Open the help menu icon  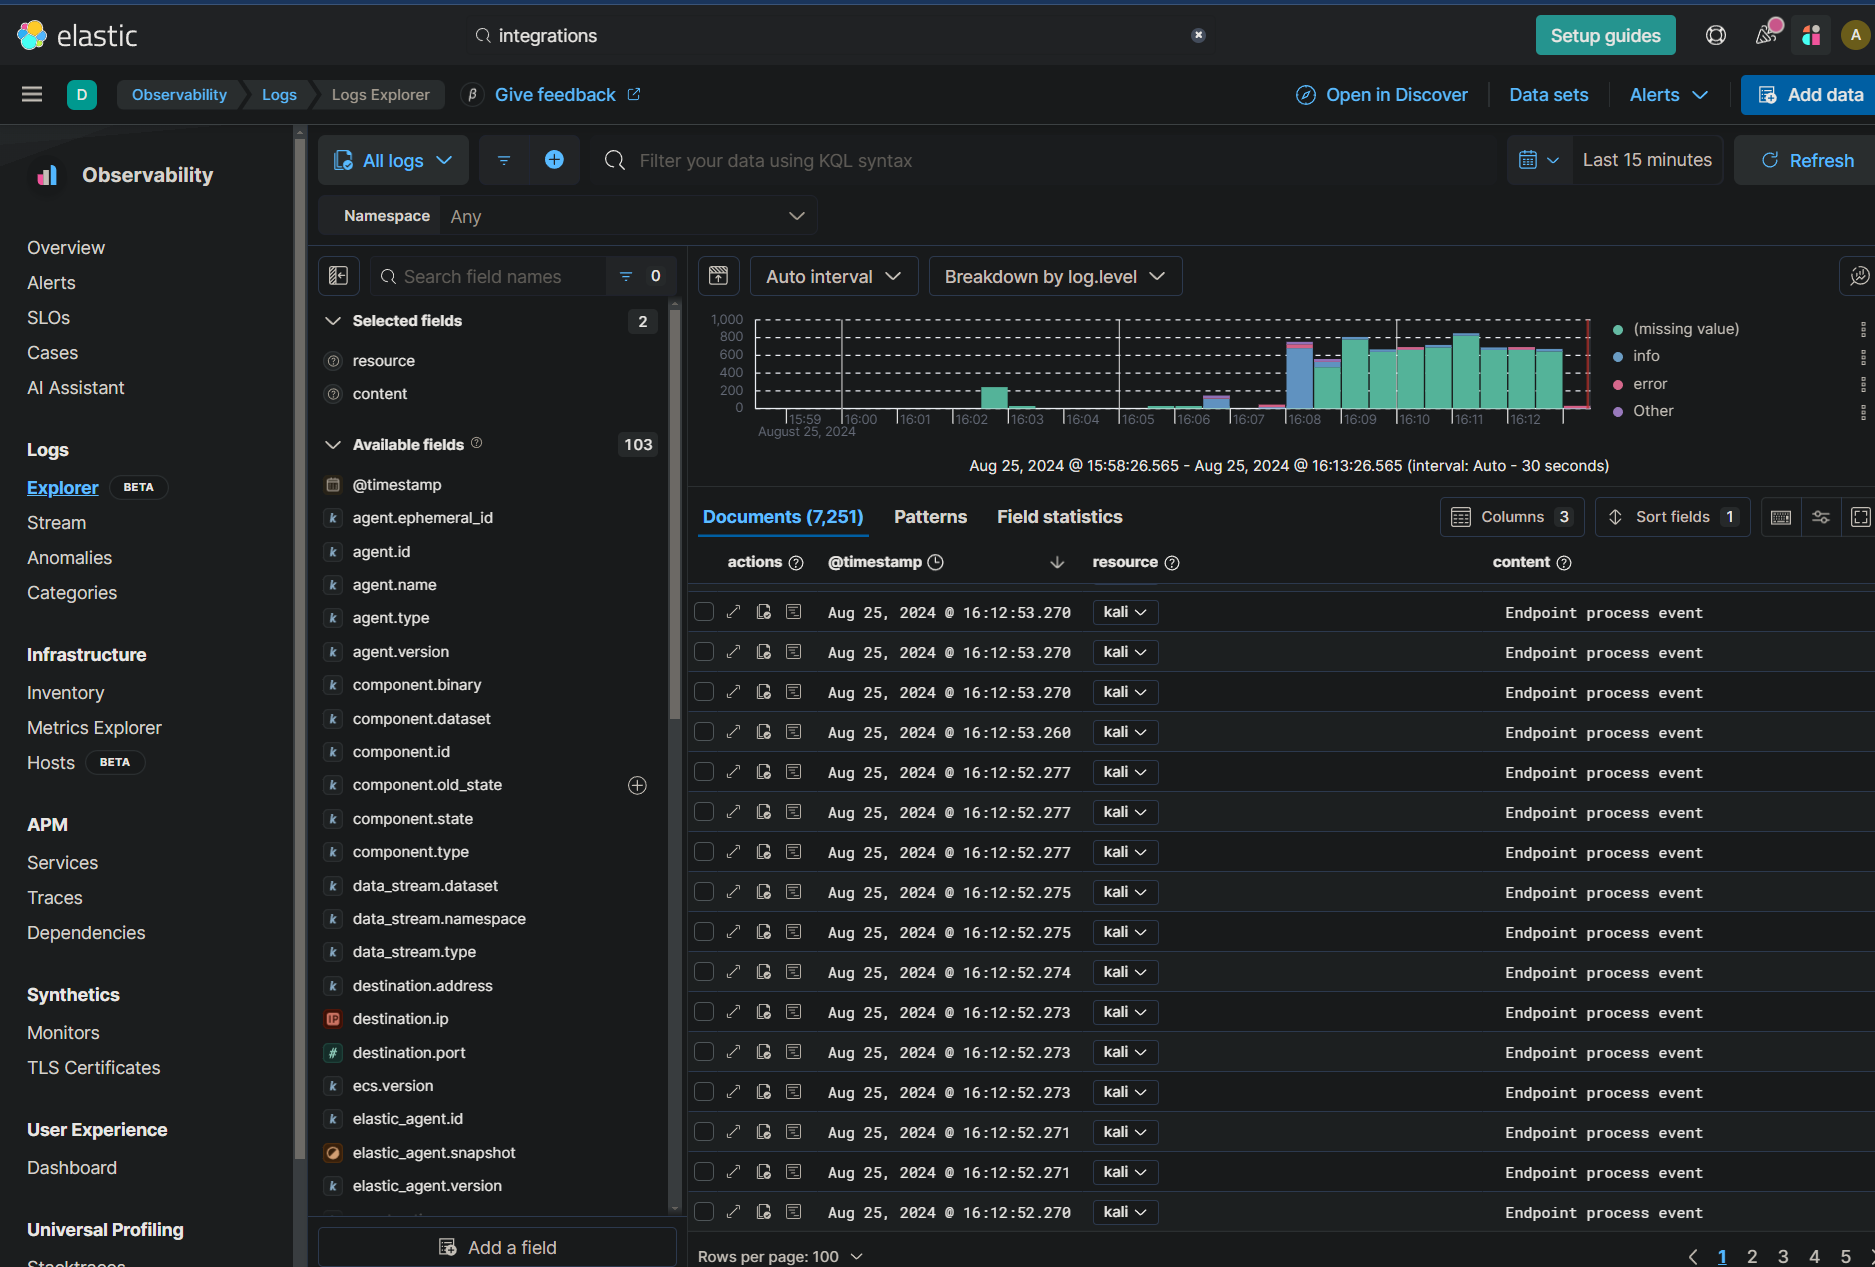click(x=1716, y=36)
